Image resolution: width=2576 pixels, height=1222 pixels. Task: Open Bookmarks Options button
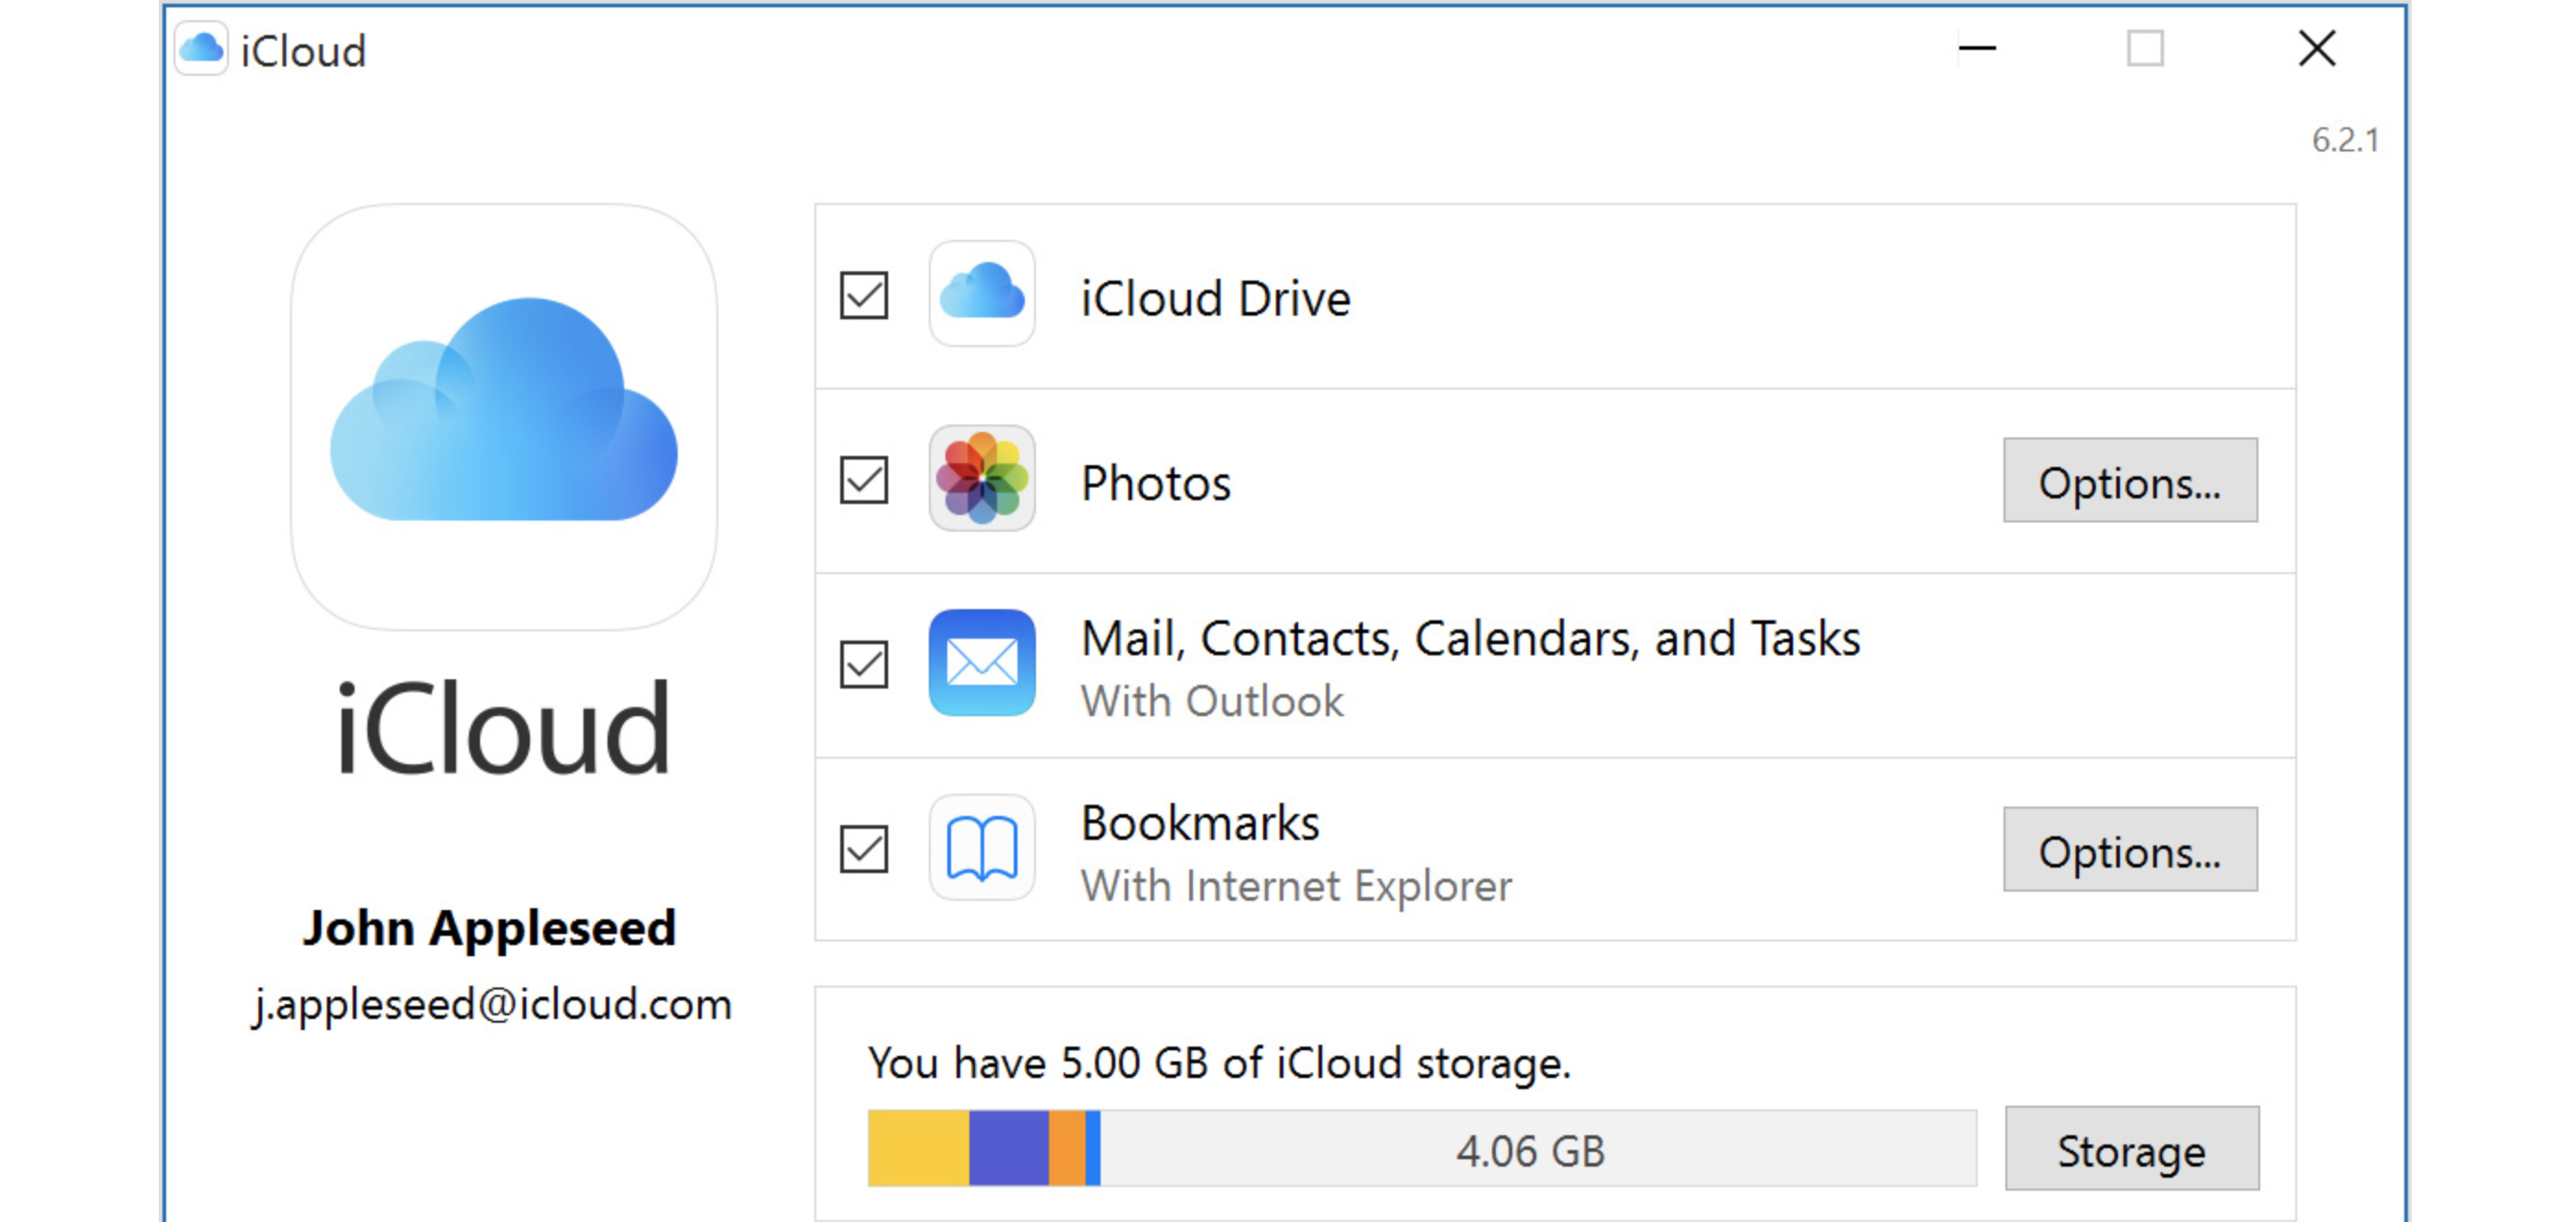pos(2129,849)
